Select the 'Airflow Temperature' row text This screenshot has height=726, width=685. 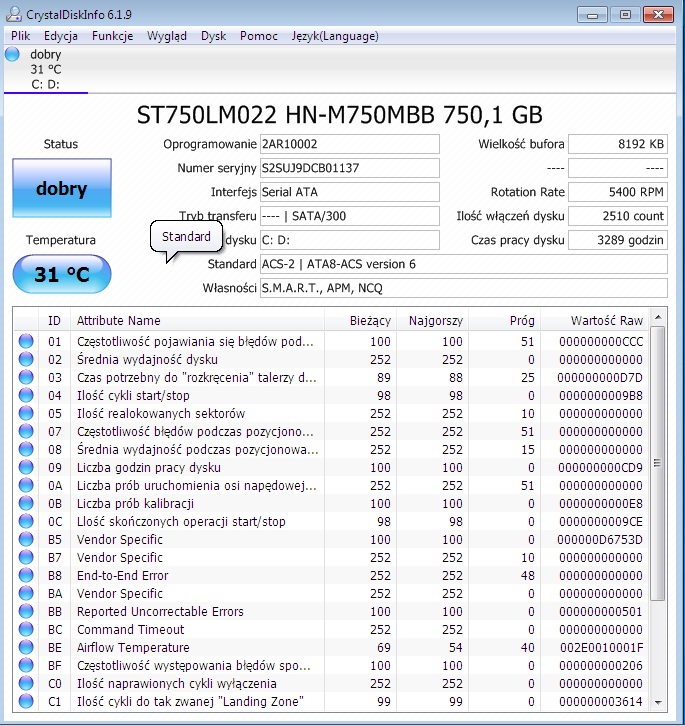pos(133,647)
